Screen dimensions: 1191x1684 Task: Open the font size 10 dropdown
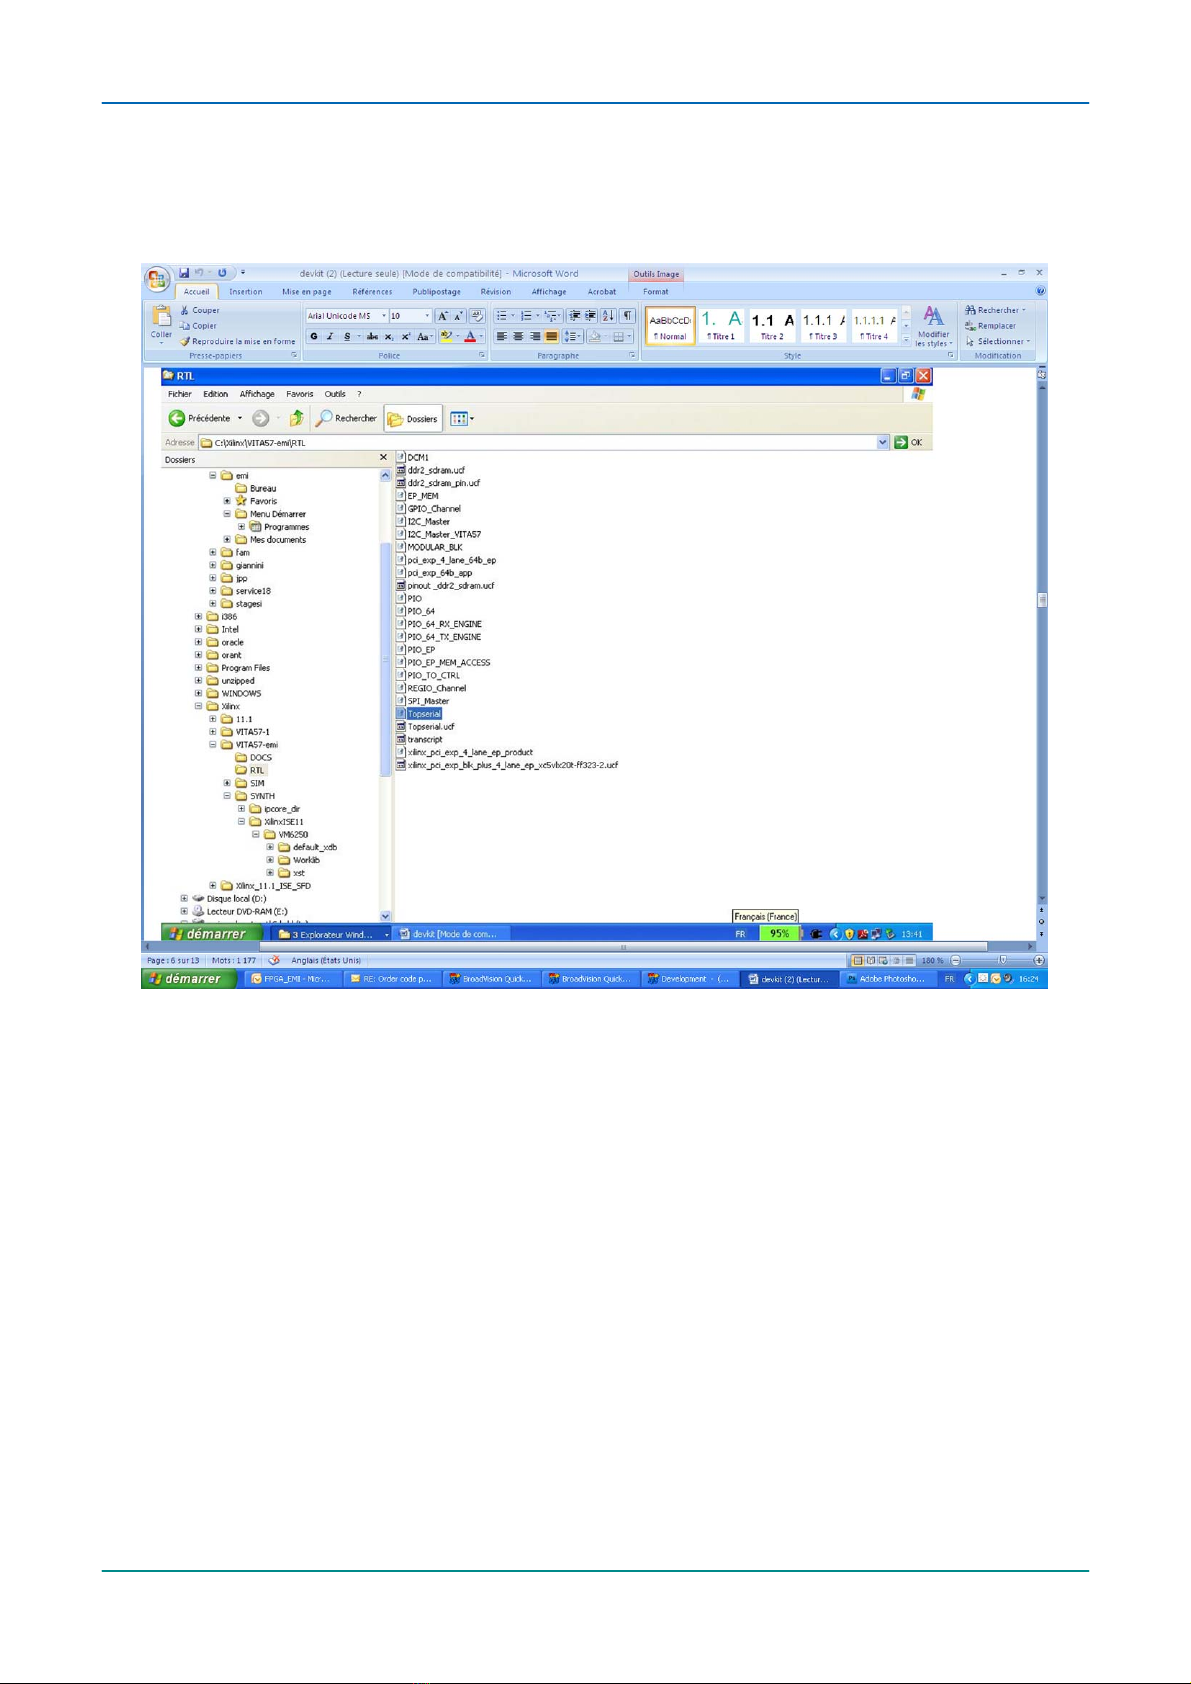[428, 316]
